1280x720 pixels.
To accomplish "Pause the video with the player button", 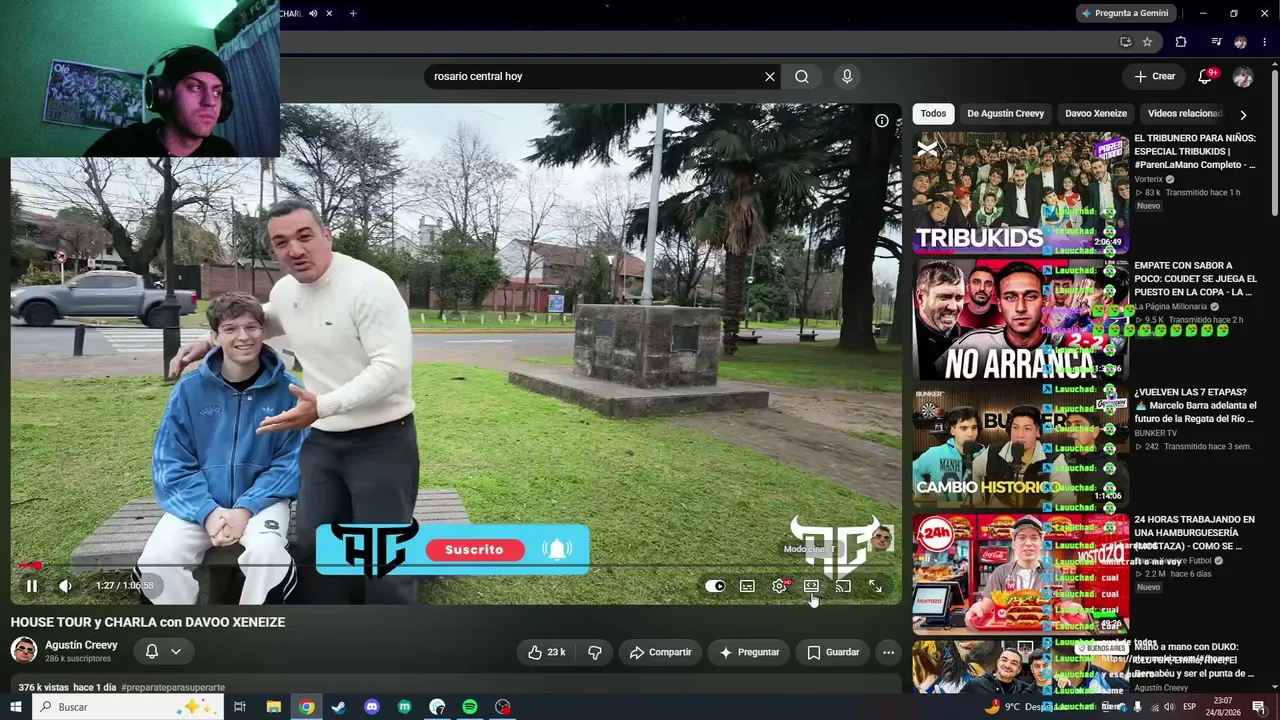I will click(x=32, y=586).
